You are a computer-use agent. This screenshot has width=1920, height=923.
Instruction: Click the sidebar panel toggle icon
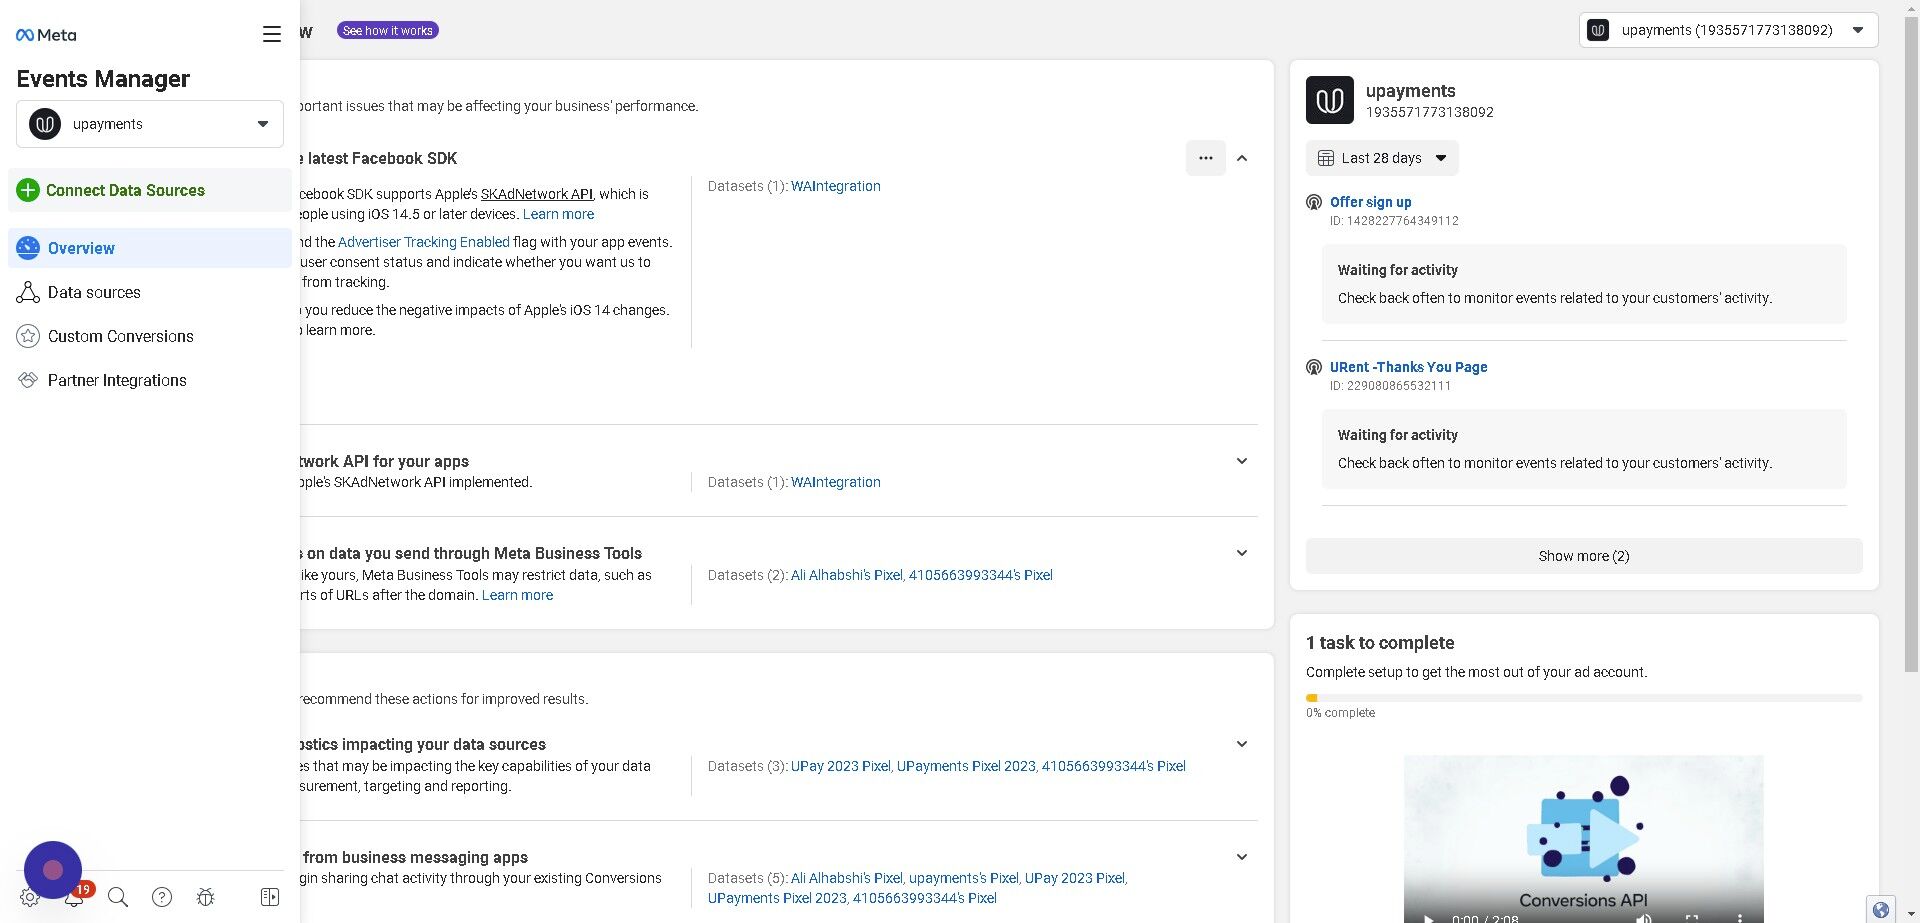[x=270, y=897]
